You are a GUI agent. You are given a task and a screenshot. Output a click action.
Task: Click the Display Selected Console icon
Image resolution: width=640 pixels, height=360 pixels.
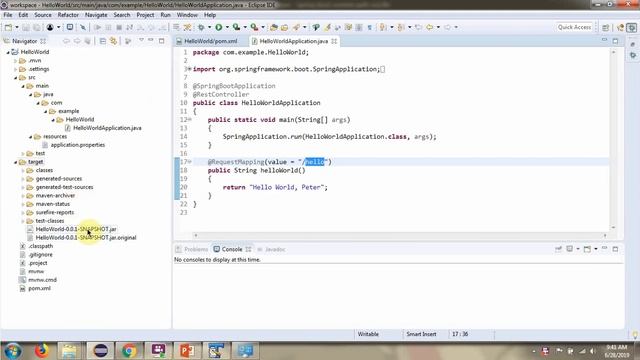tap(570, 249)
